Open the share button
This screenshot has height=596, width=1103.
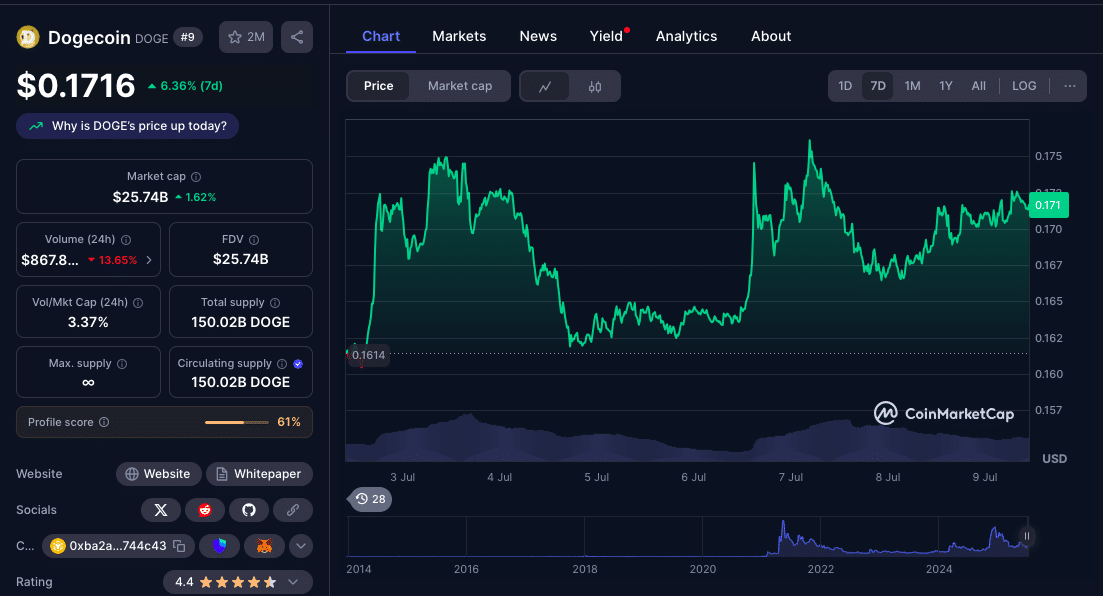(297, 37)
